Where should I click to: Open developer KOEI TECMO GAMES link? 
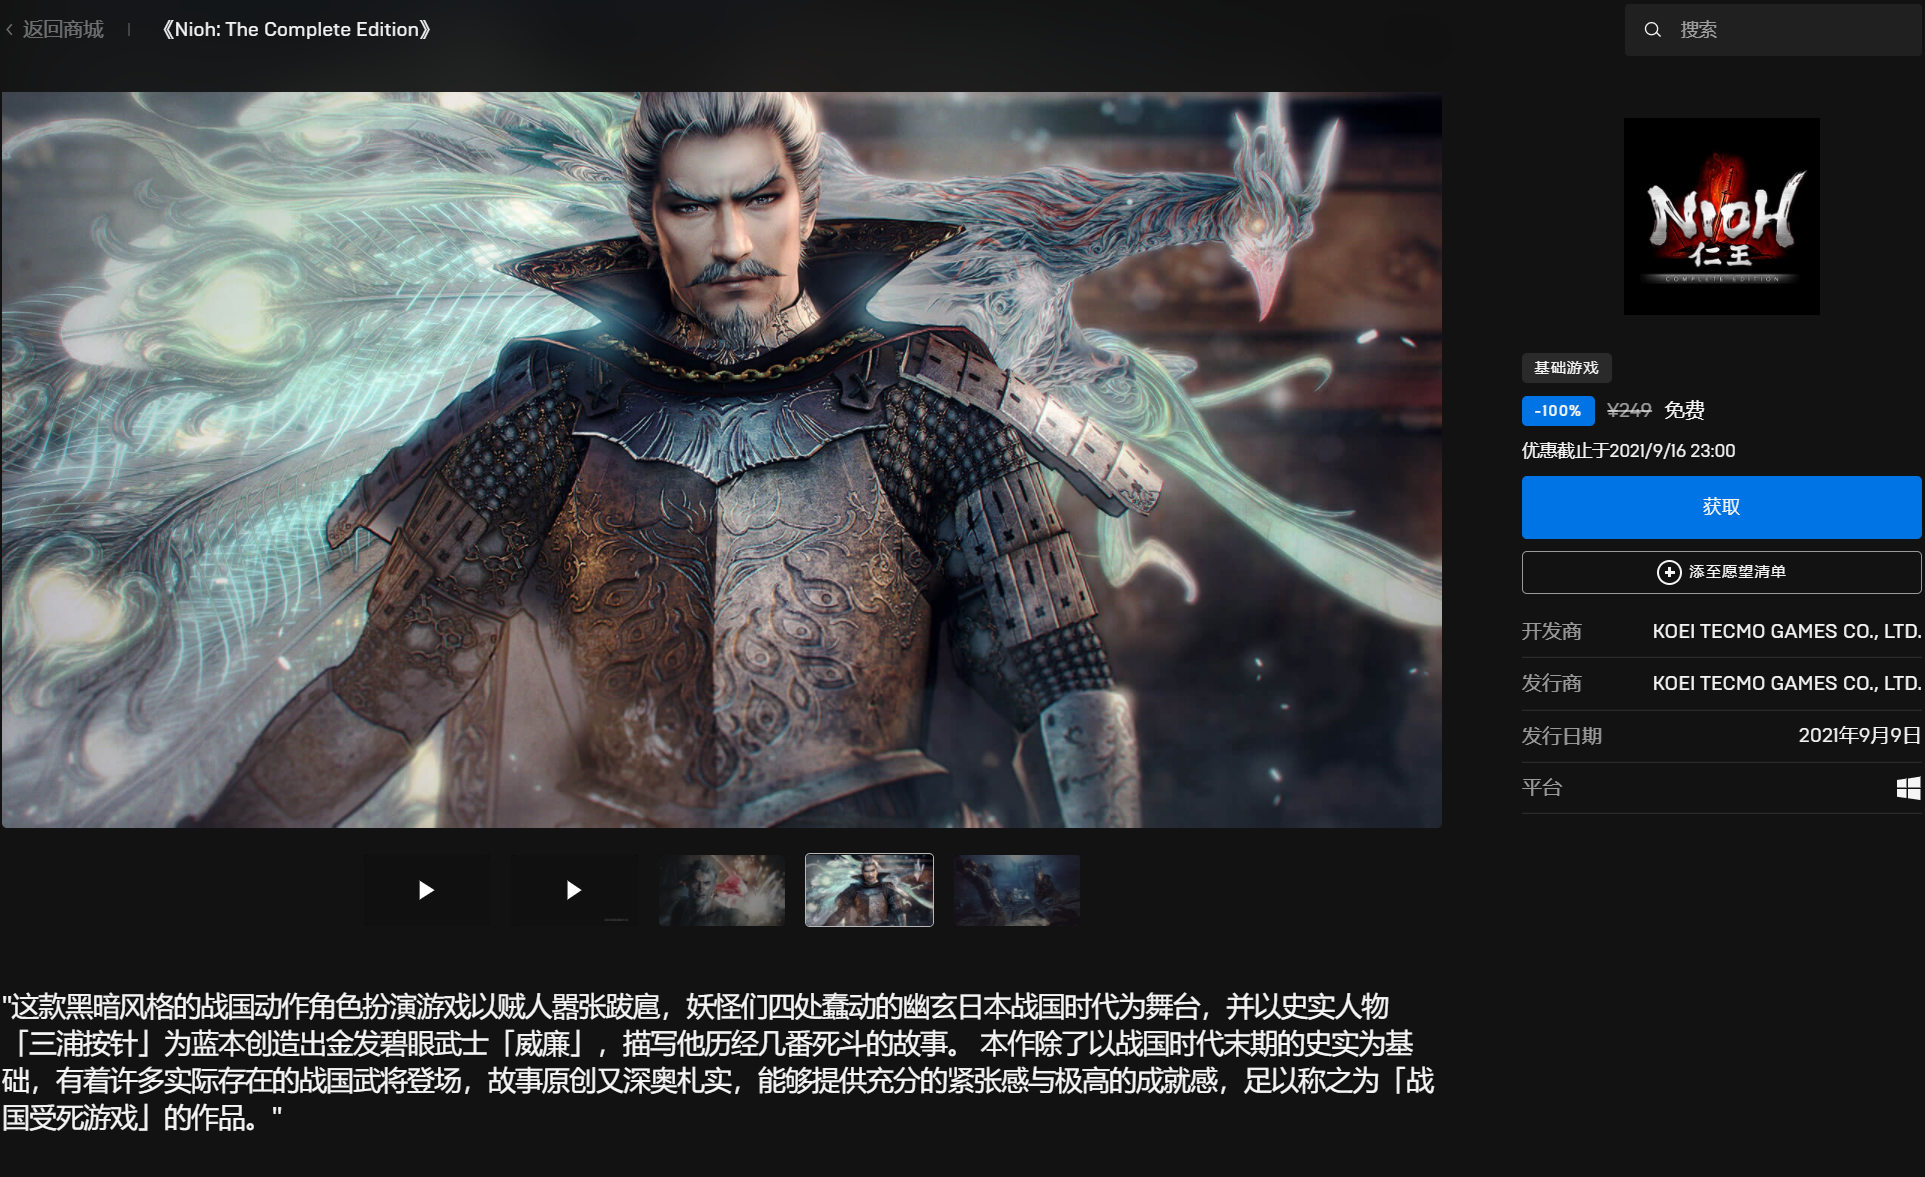pos(1786,632)
